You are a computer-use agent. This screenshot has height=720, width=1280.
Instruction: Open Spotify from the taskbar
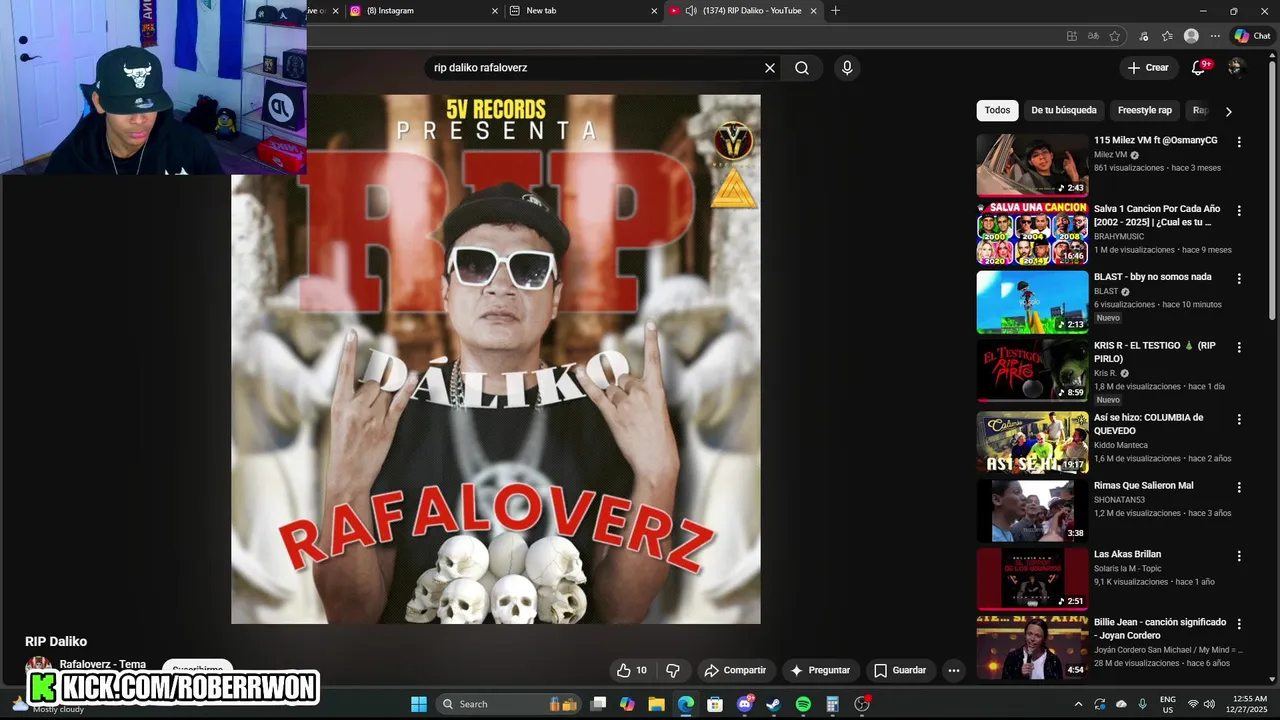[x=803, y=704]
